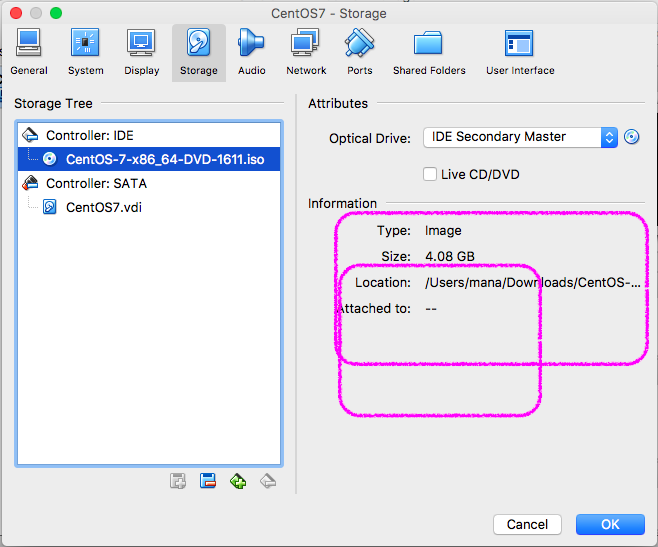
Task: Open the Optical Drive dropdown
Action: point(520,137)
